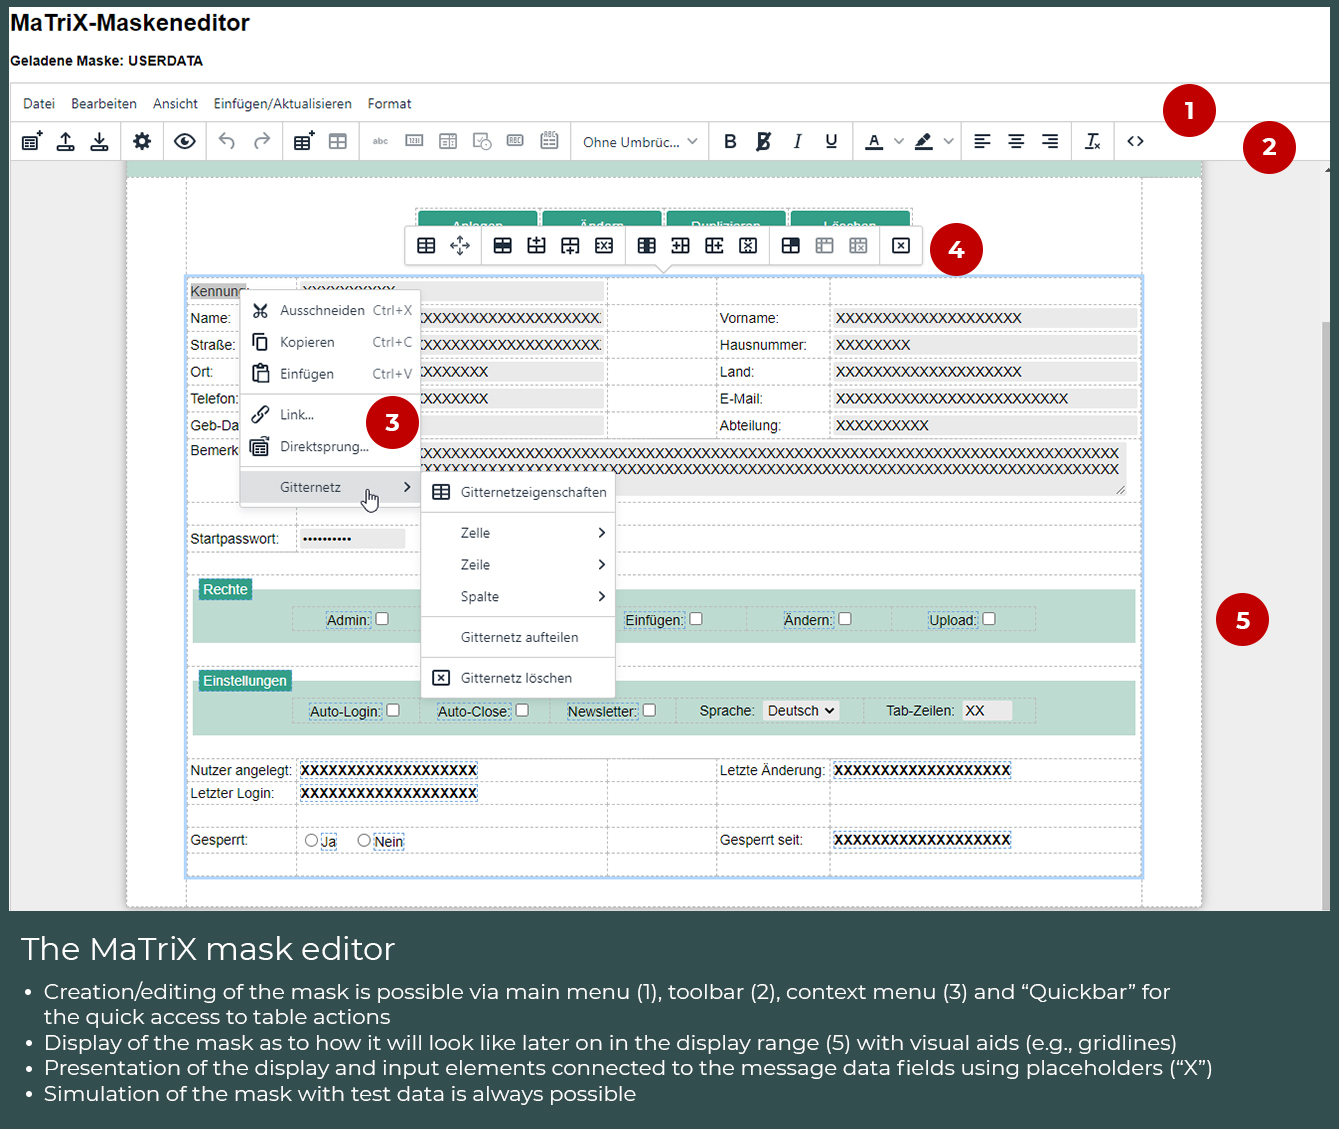This screenshot has height=1129, width=1339.
Task: Click Gitternetz löschen entry
Action: [516, 678]
